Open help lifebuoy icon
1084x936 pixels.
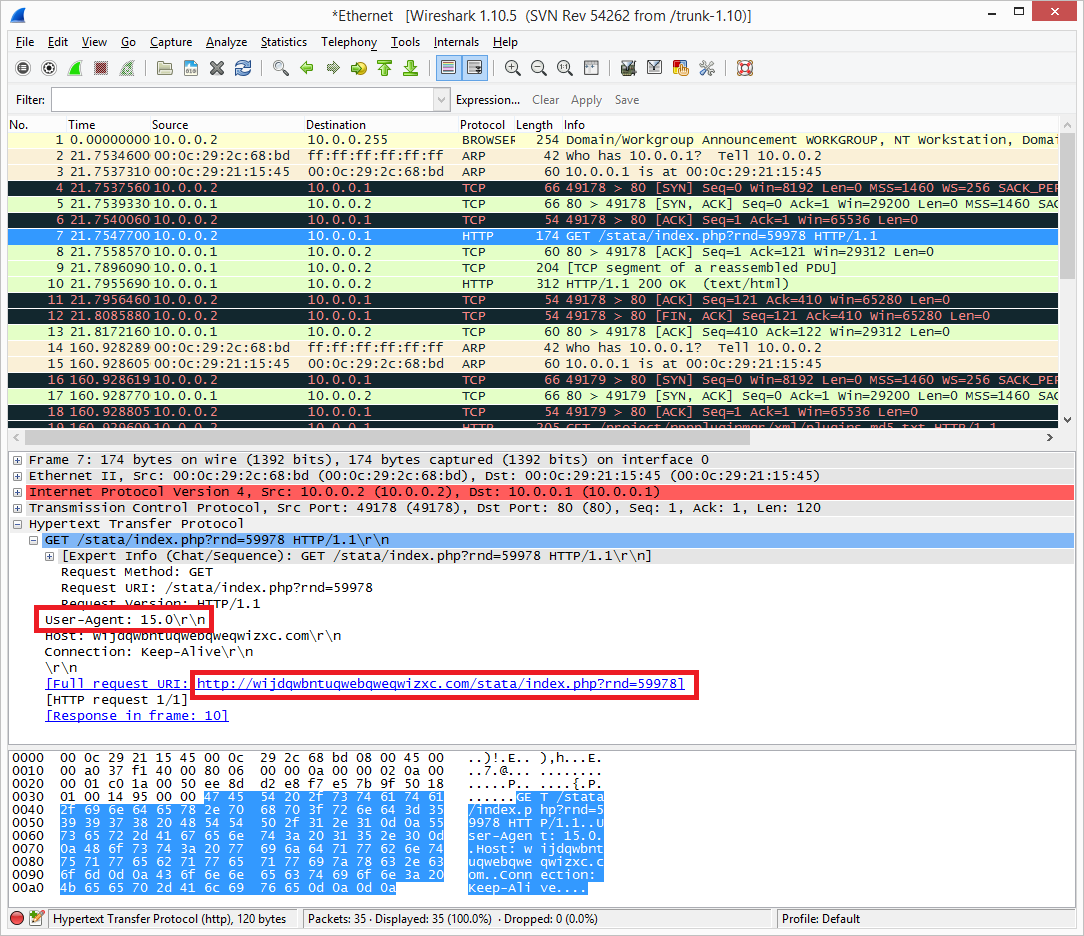745,68
